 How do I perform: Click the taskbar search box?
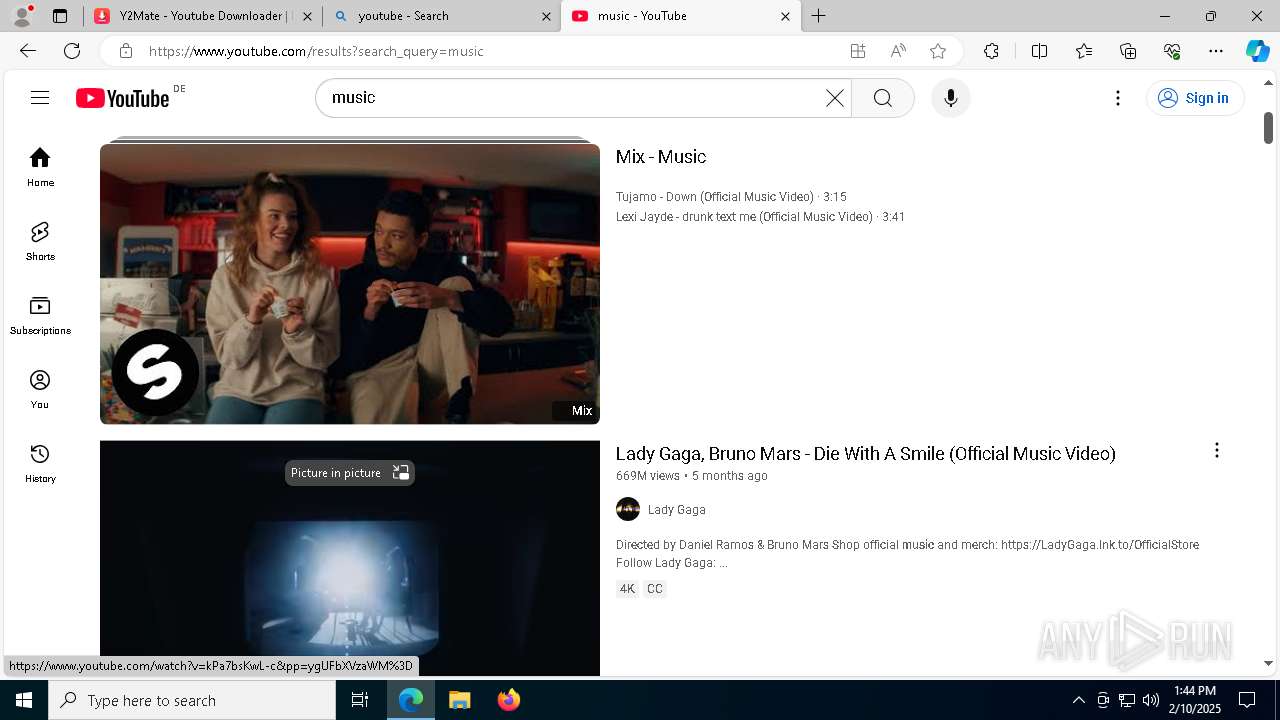192,700
